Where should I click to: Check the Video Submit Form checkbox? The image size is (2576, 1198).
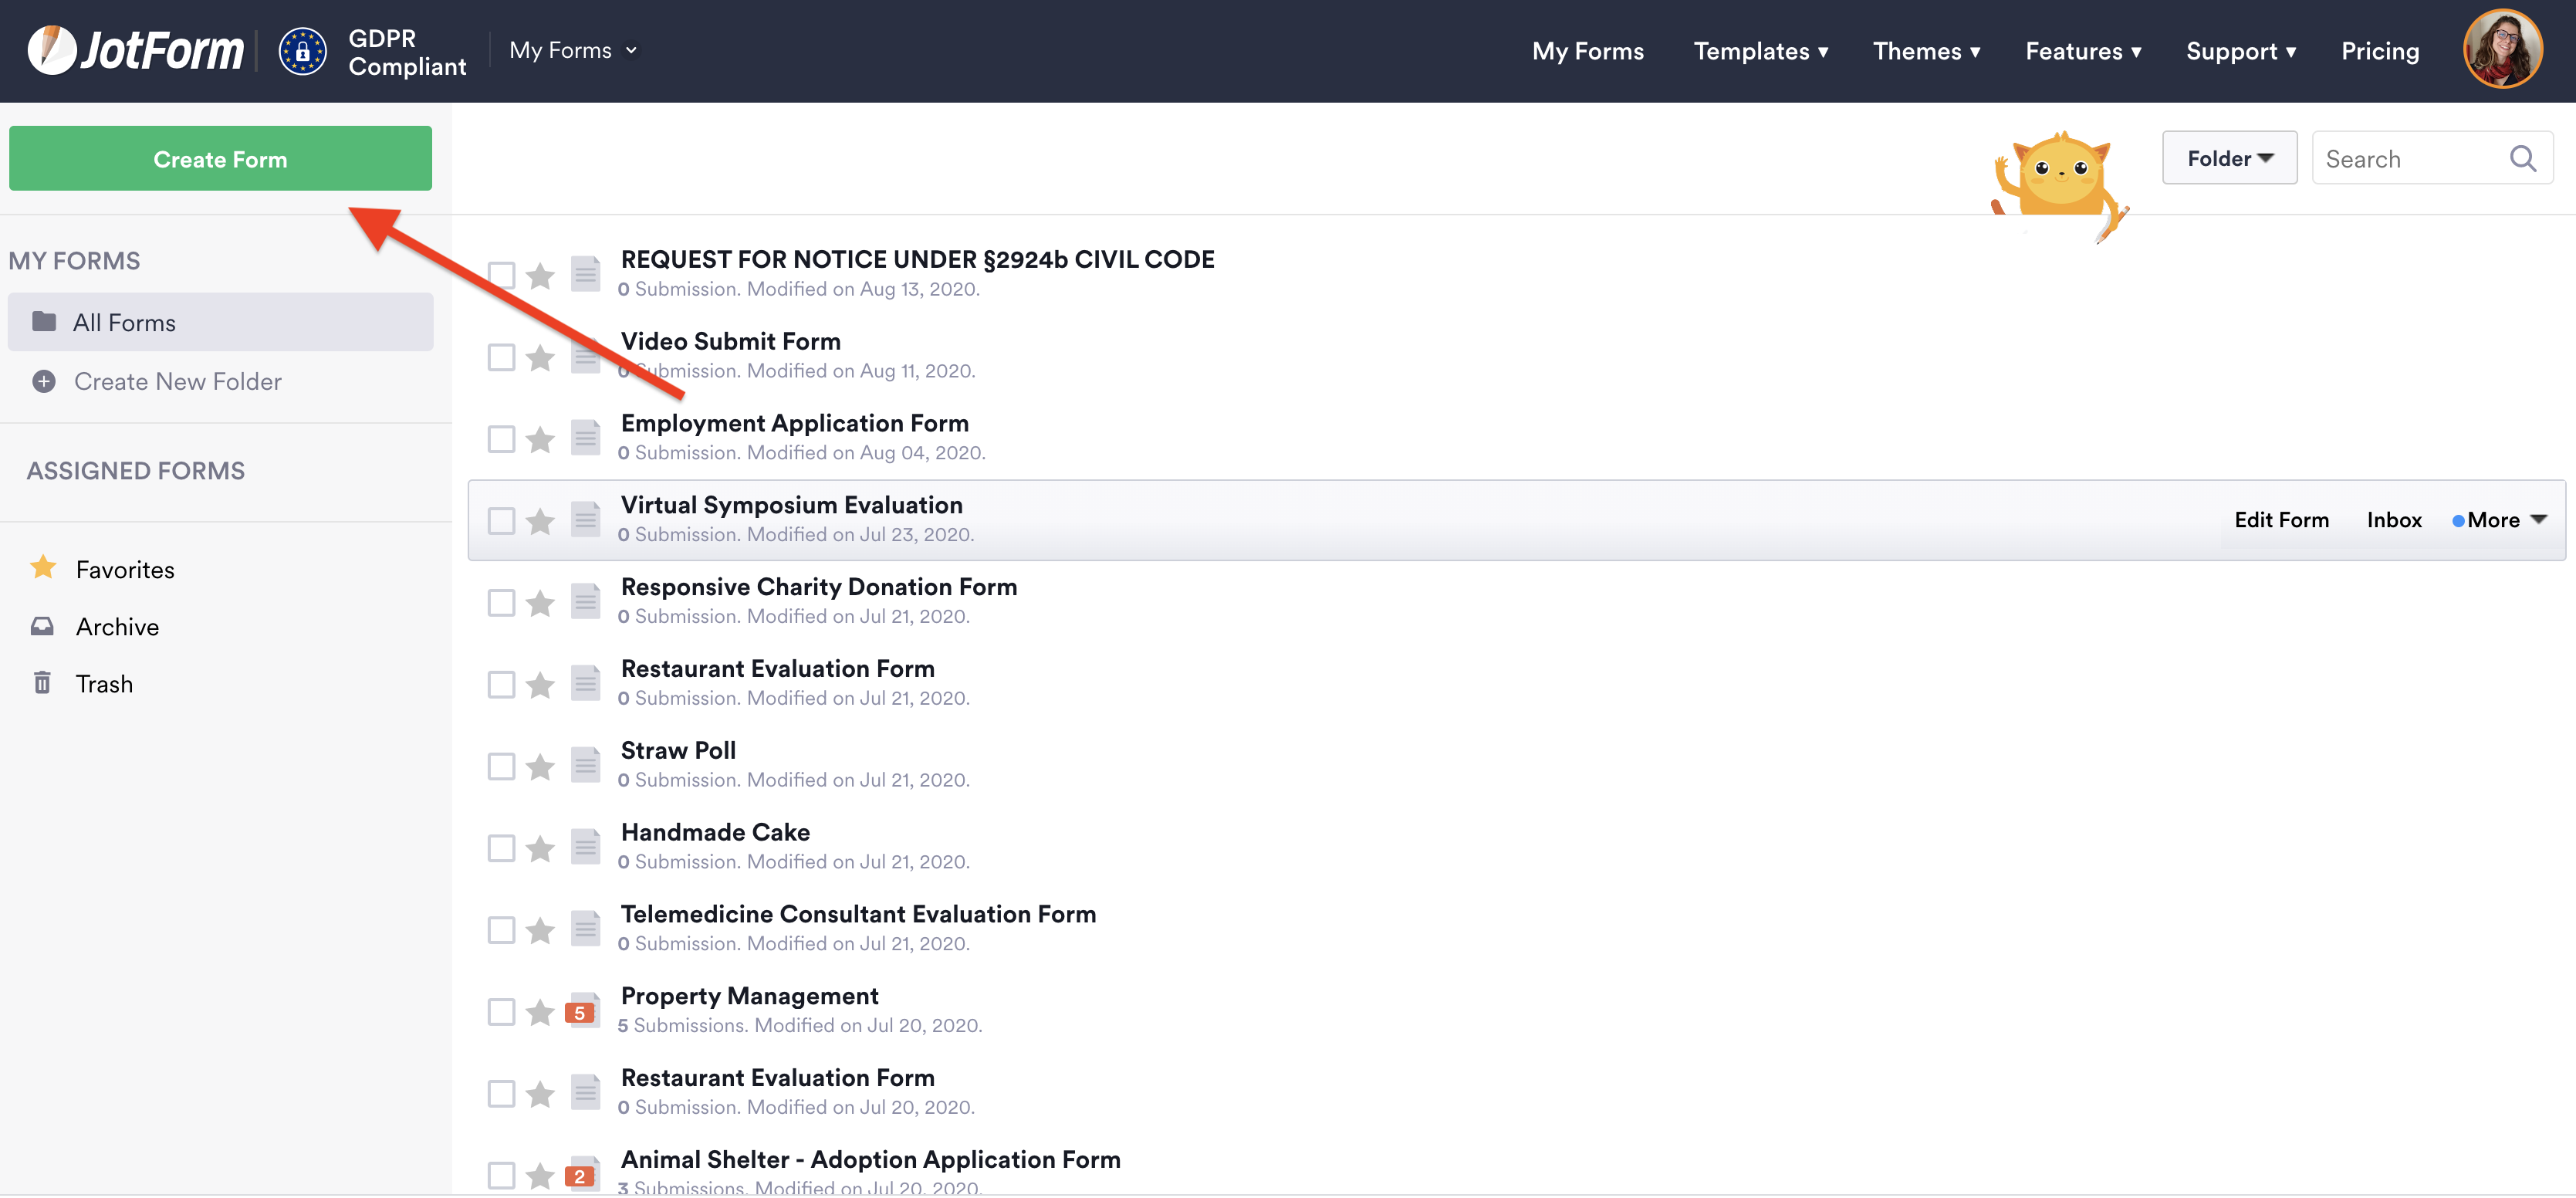(x=501, y=357)
